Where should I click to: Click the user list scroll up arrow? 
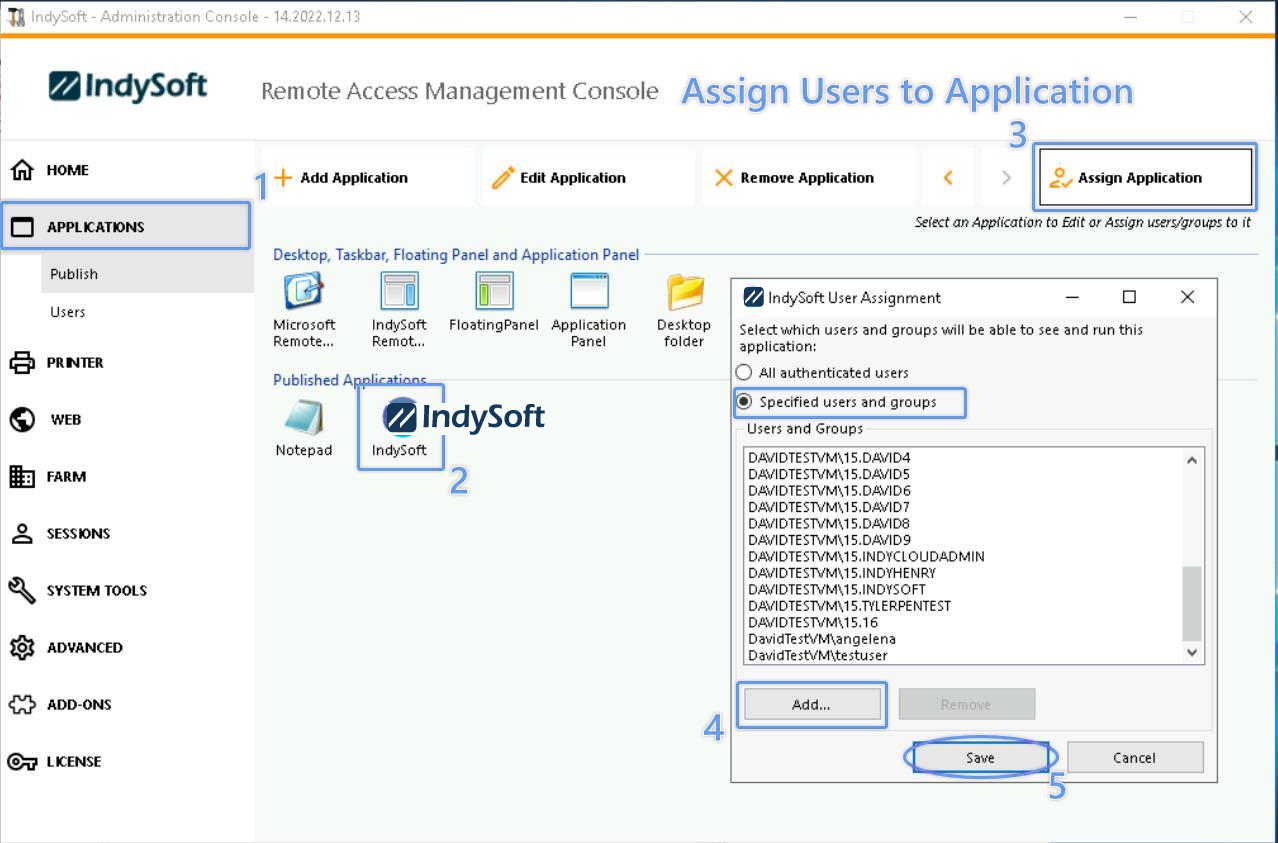[1192, 460]
